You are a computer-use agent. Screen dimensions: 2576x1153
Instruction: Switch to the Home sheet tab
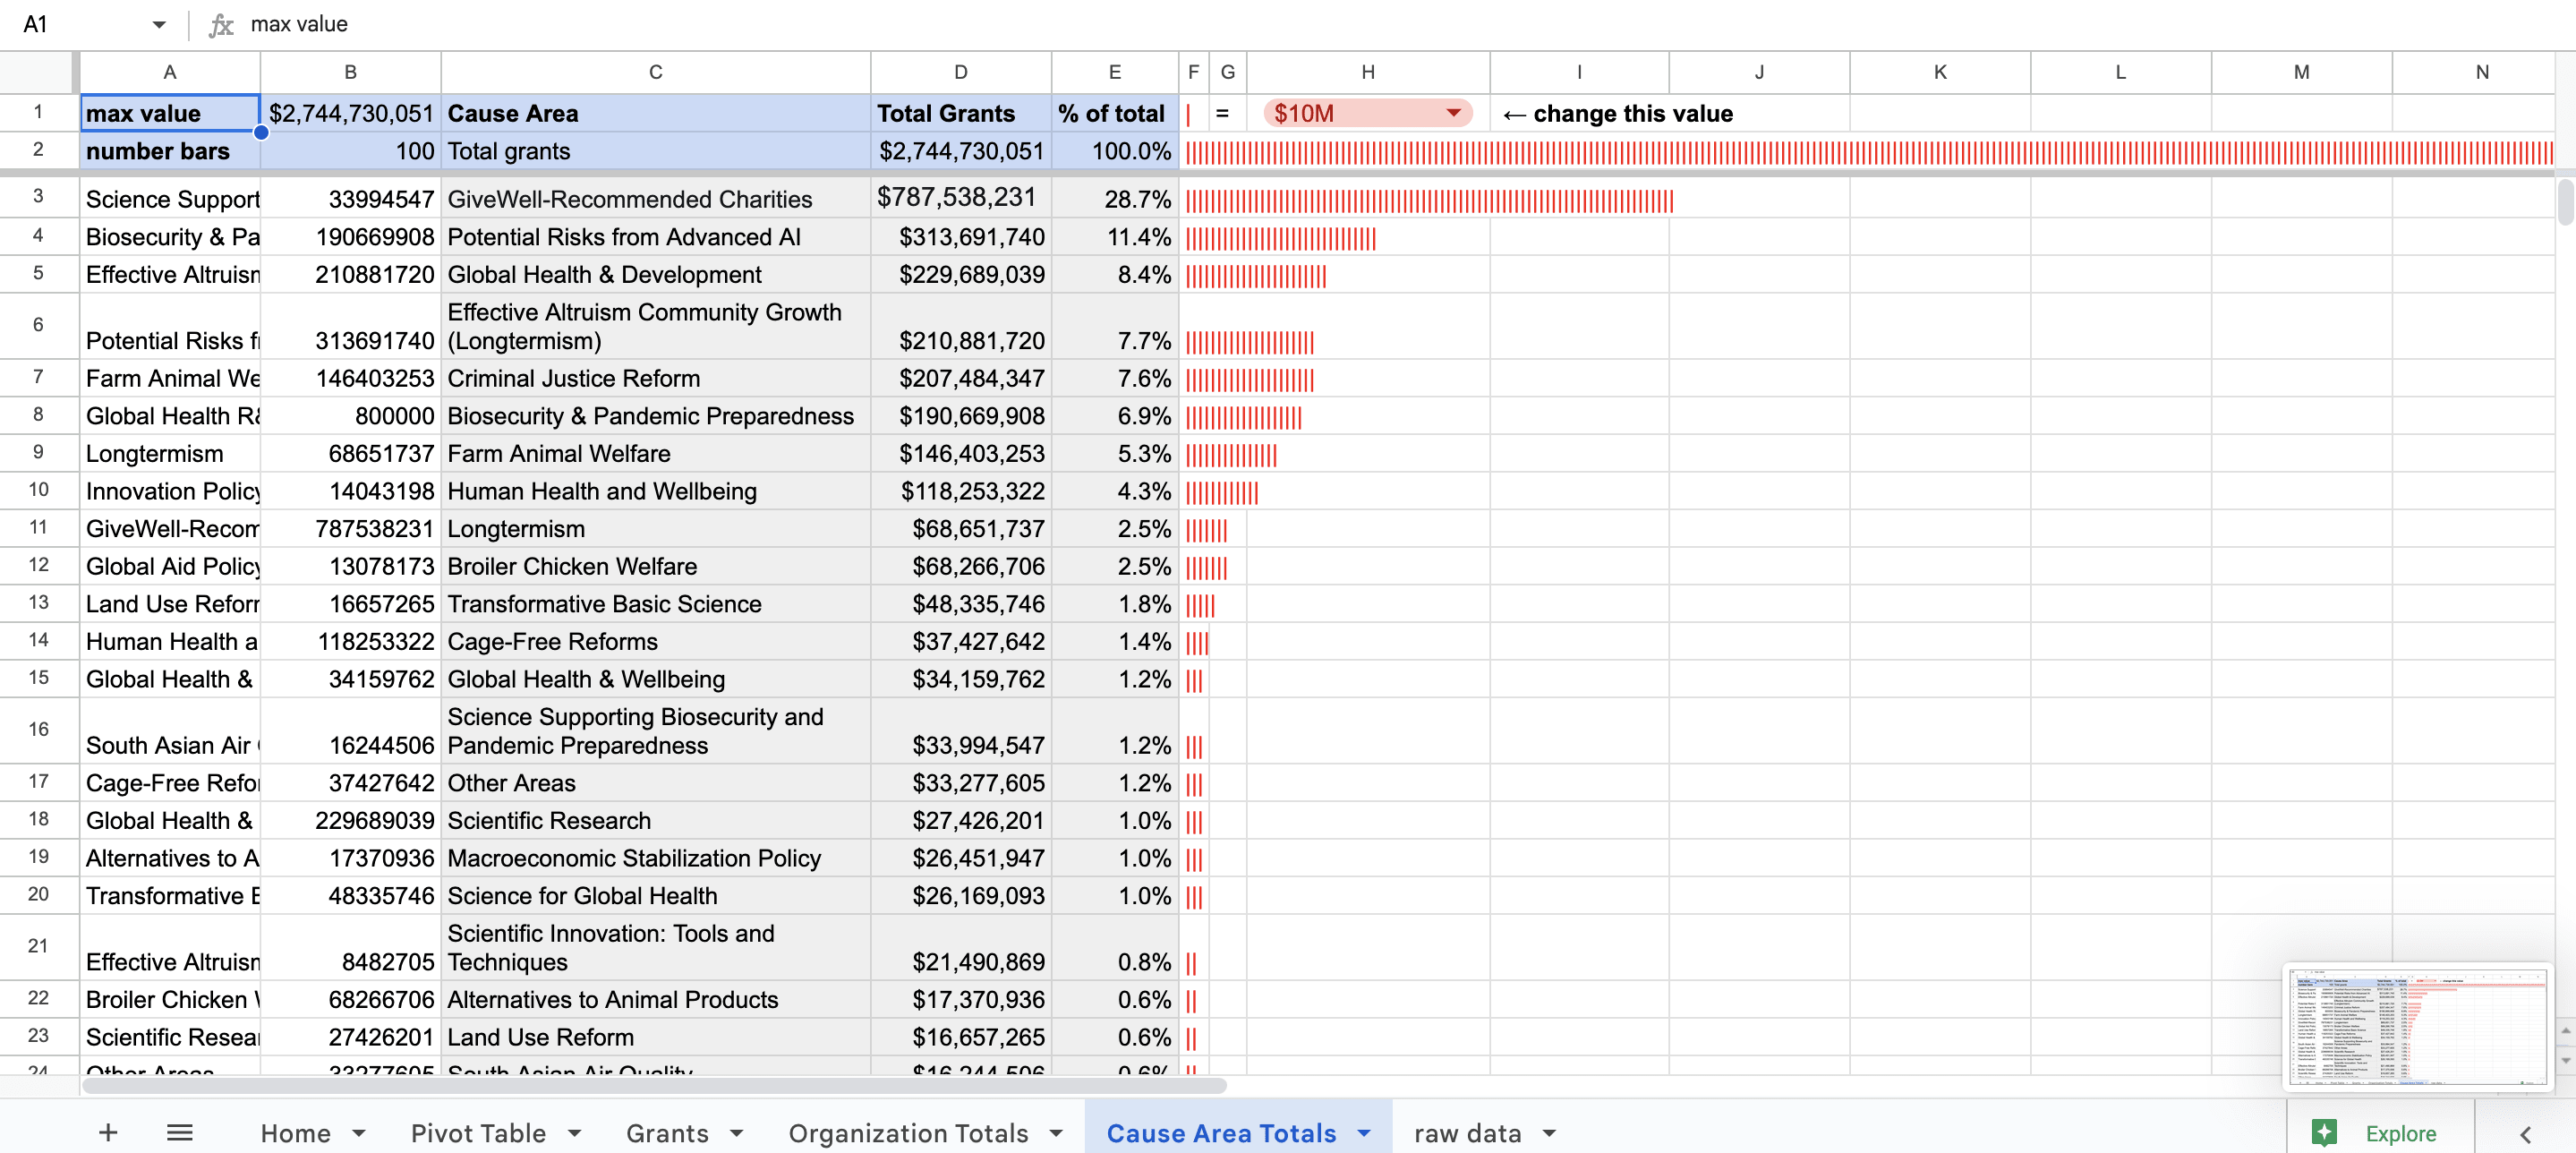pyautogui.click(x=295, y=1133)
